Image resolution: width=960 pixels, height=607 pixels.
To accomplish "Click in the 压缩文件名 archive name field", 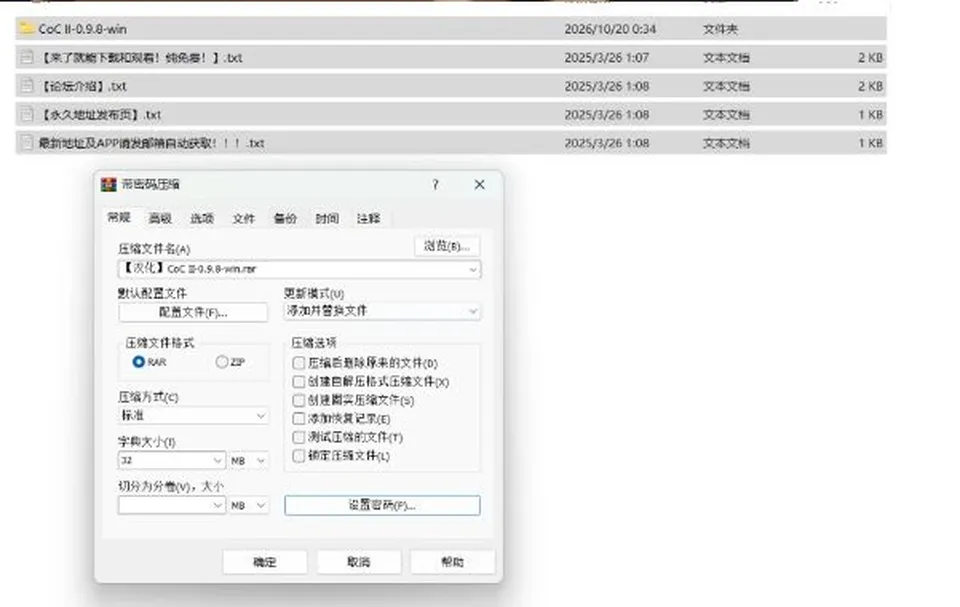I will (x=299, y=269).
